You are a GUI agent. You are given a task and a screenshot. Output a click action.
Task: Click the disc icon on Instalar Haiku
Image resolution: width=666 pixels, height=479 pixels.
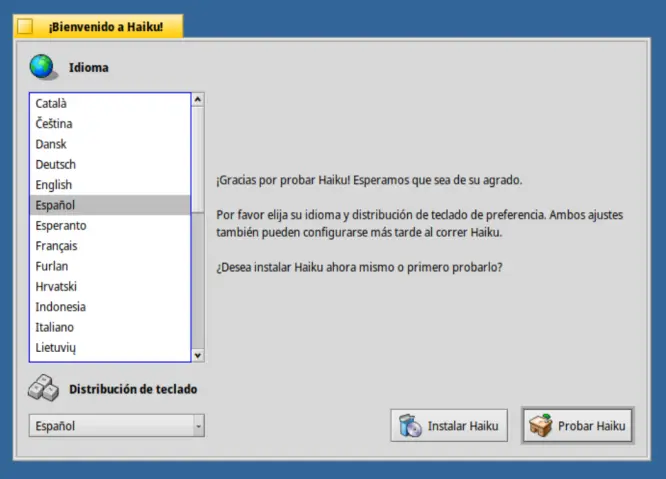[x=410, y=425]
